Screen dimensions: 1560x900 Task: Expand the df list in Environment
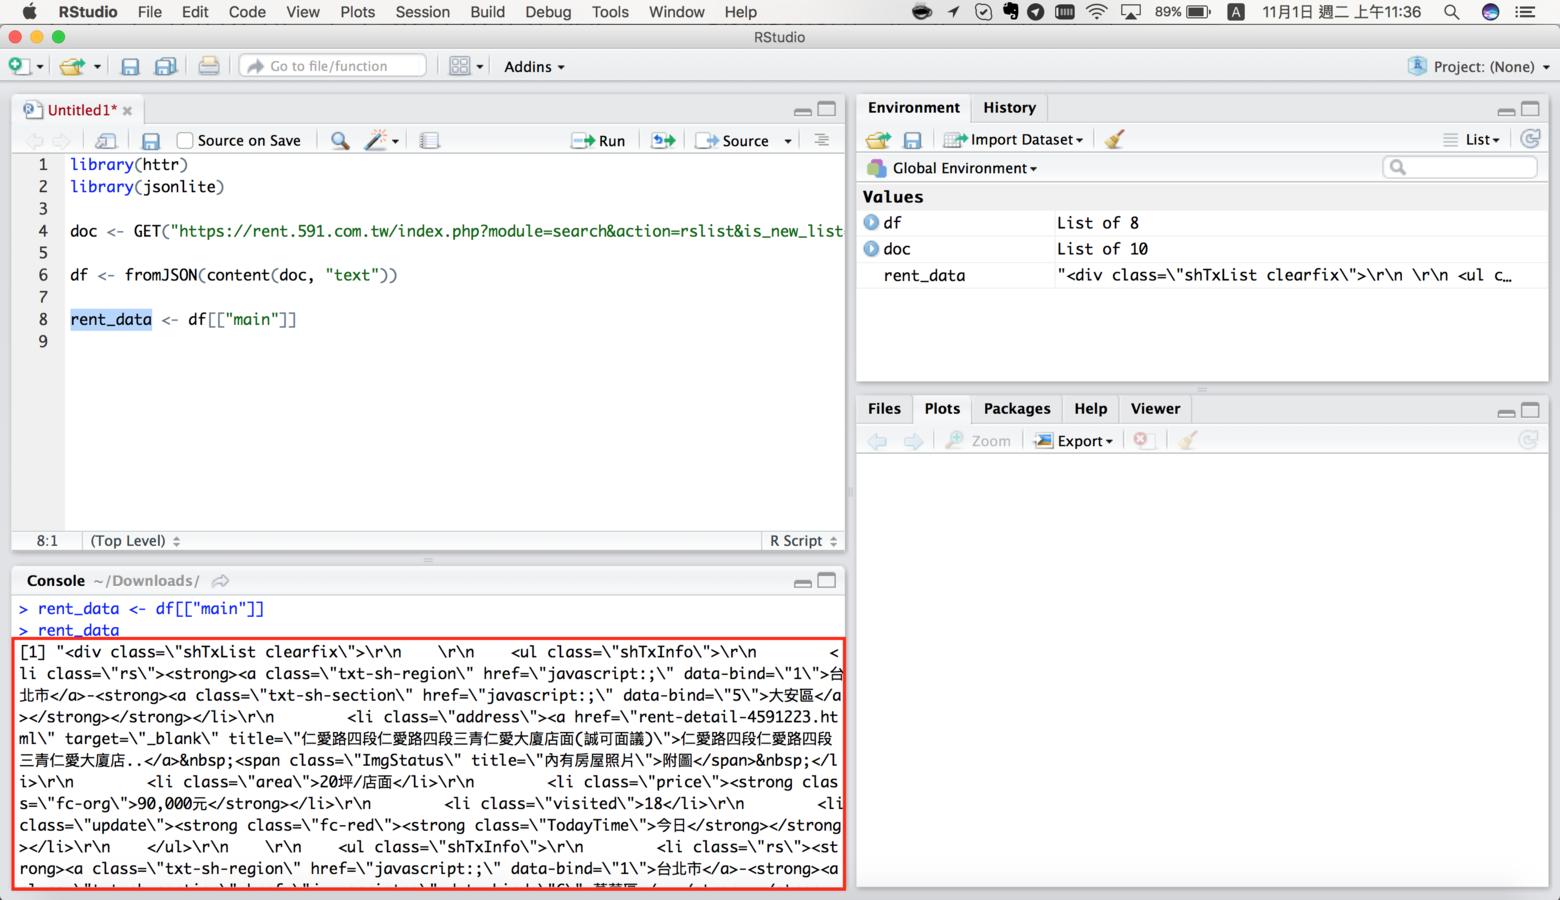point(871,223)
